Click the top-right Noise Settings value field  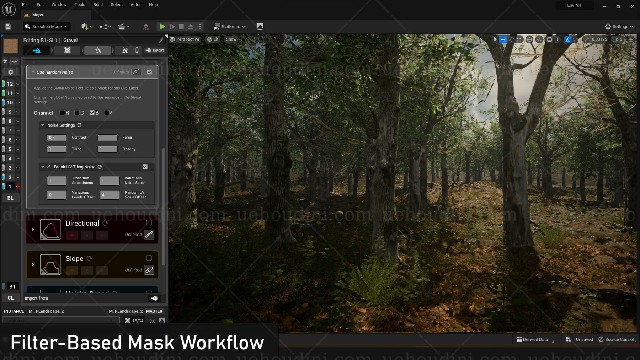pyautogui.click(x=107, y=138)
